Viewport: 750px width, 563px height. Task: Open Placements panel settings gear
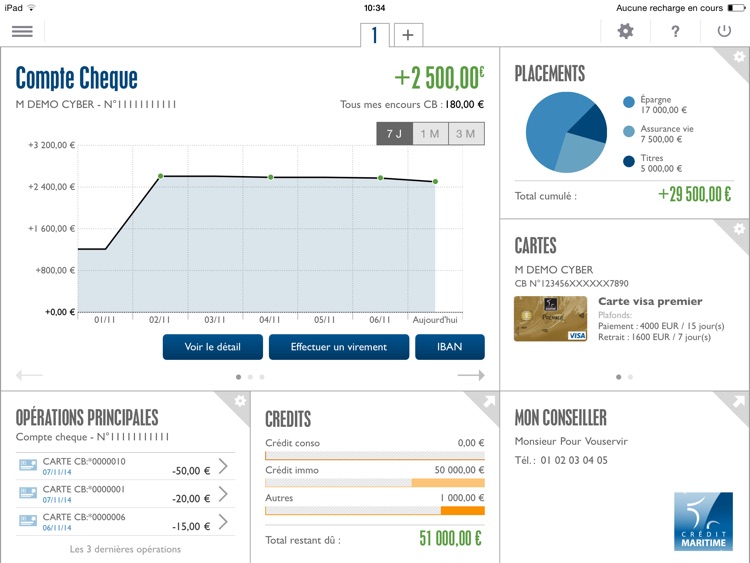coord(739,57)
